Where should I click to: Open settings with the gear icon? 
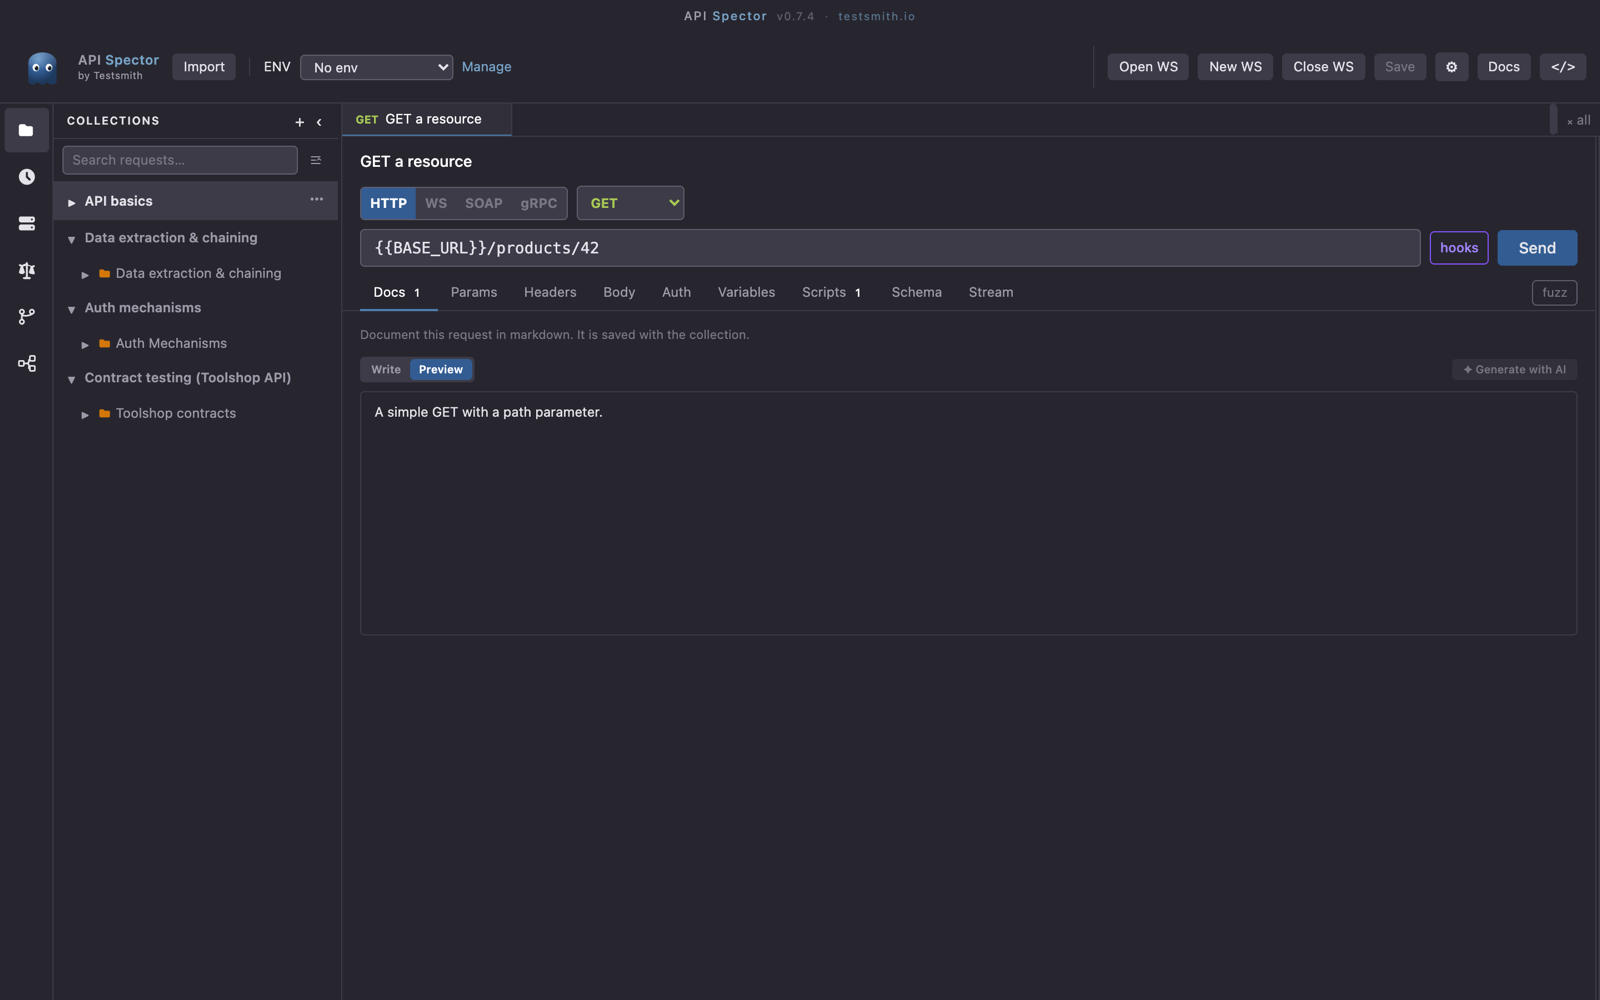[1451, 67]
